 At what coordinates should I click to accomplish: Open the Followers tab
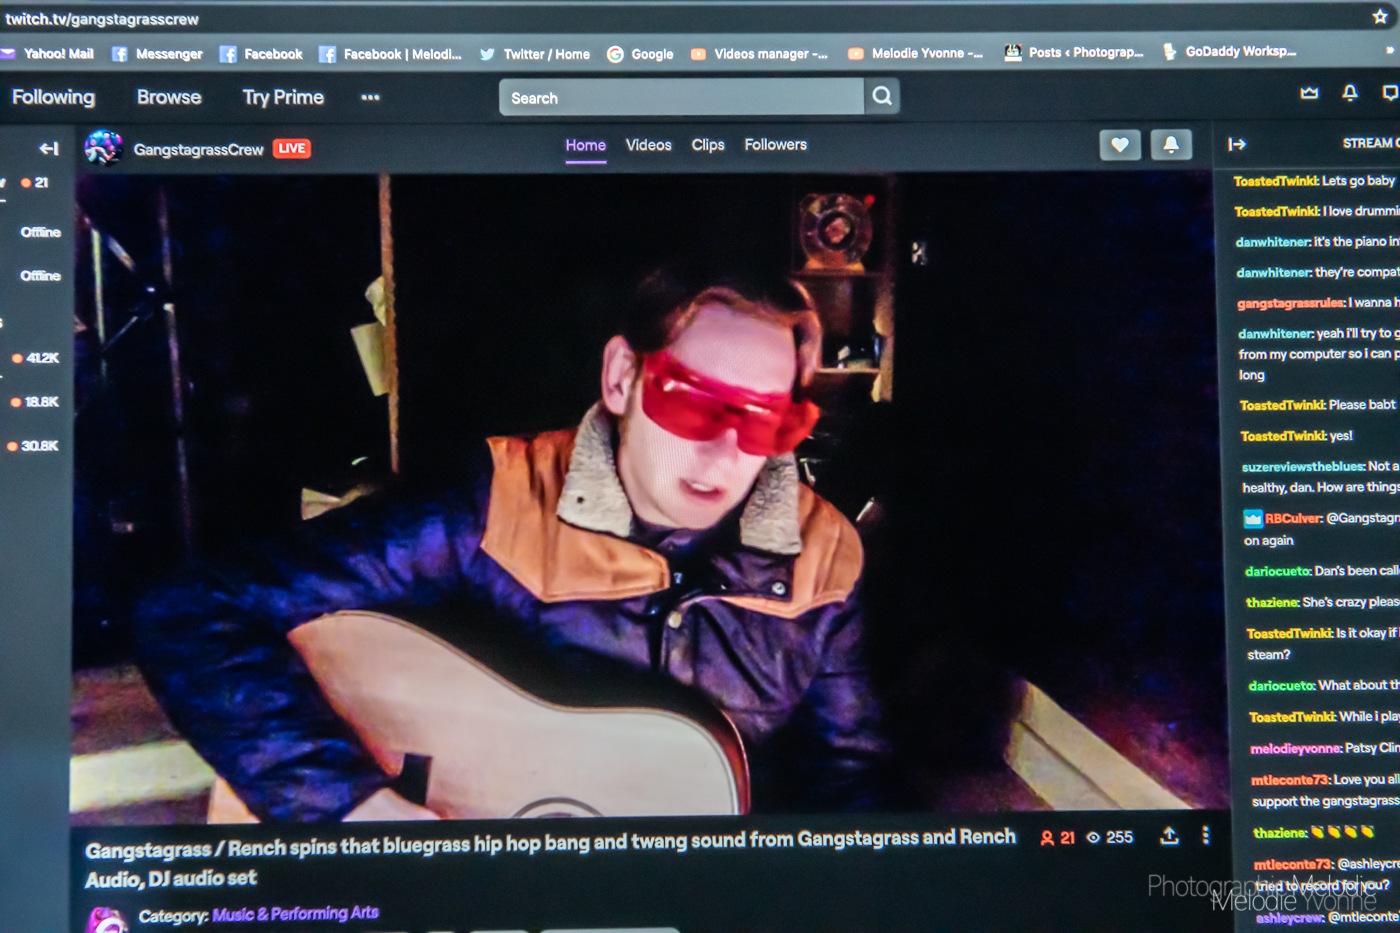point(775,145)
